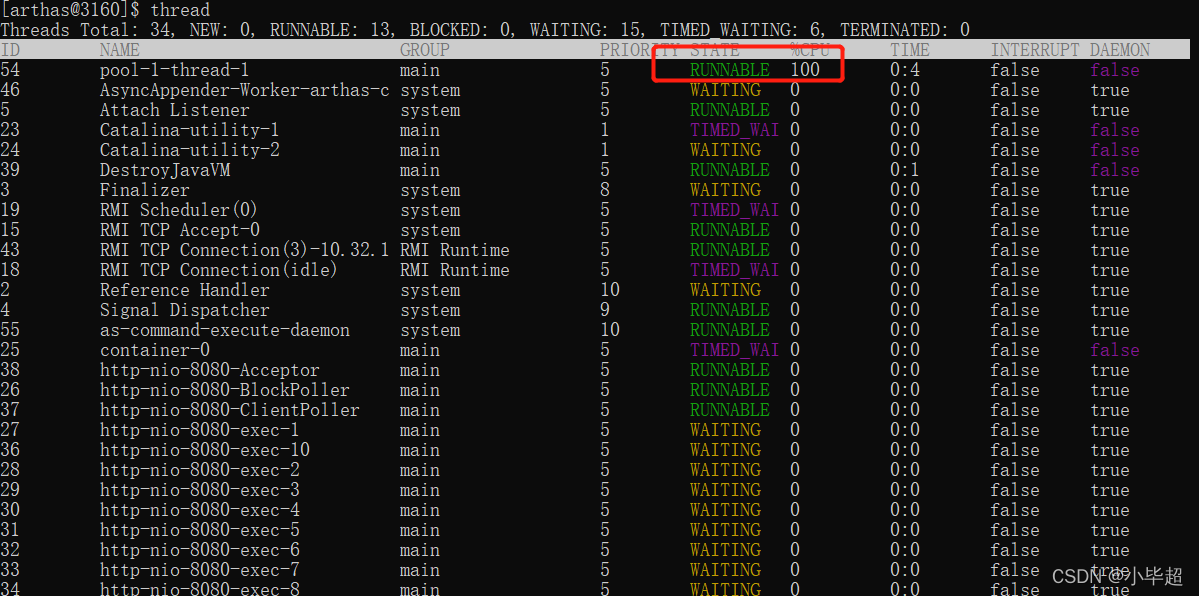Click the TIME column header
1199x596 pixels.
coord(910,50)
